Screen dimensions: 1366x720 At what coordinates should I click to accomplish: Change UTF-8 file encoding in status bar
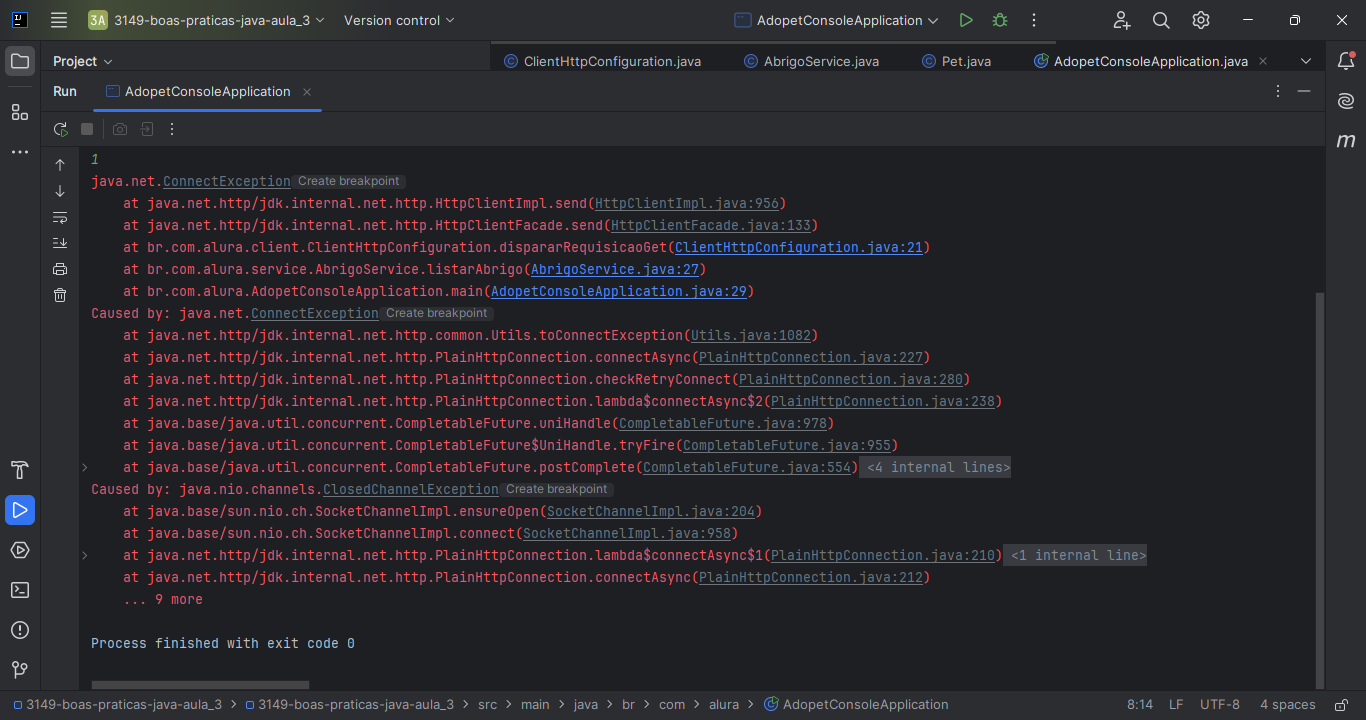coord(1220,704)
